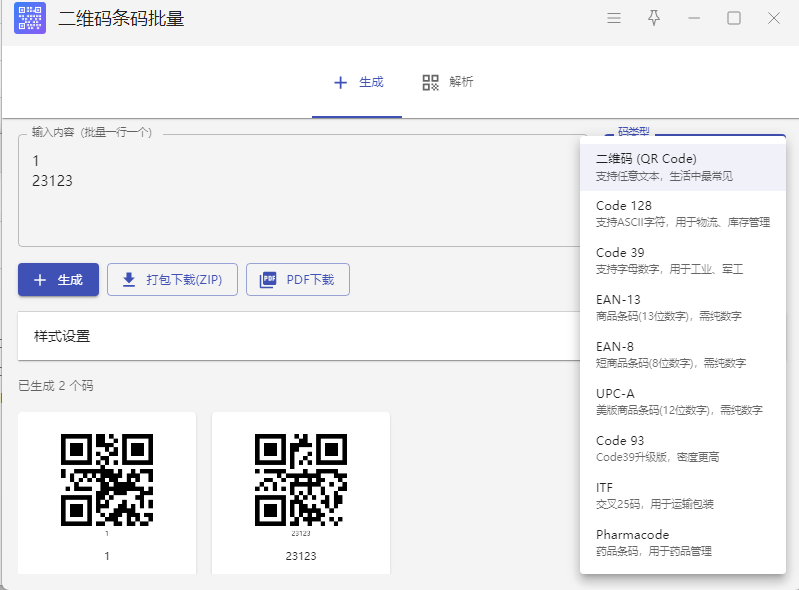The image size is (799, 590).
Task: Open the QR code thumbnail labeled 23123
Action: coord(301,480)
